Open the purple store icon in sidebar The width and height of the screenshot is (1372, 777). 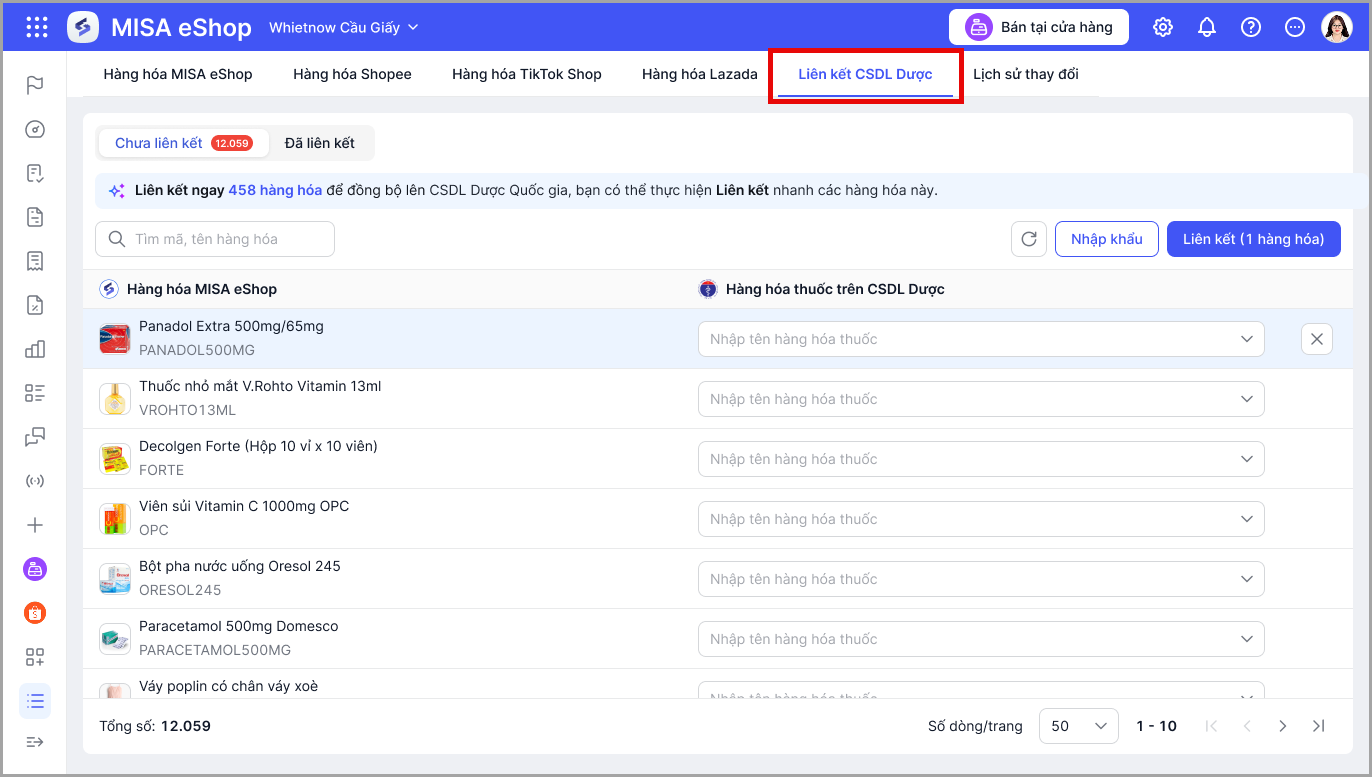click(35, 569)
